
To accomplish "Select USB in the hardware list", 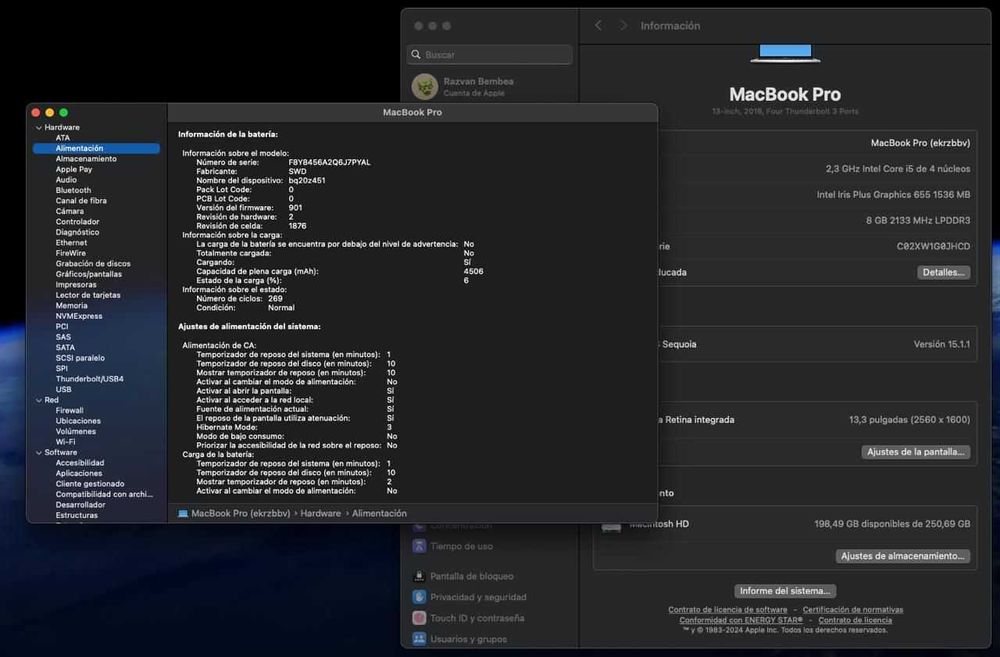I will click(x=64, y=389).
